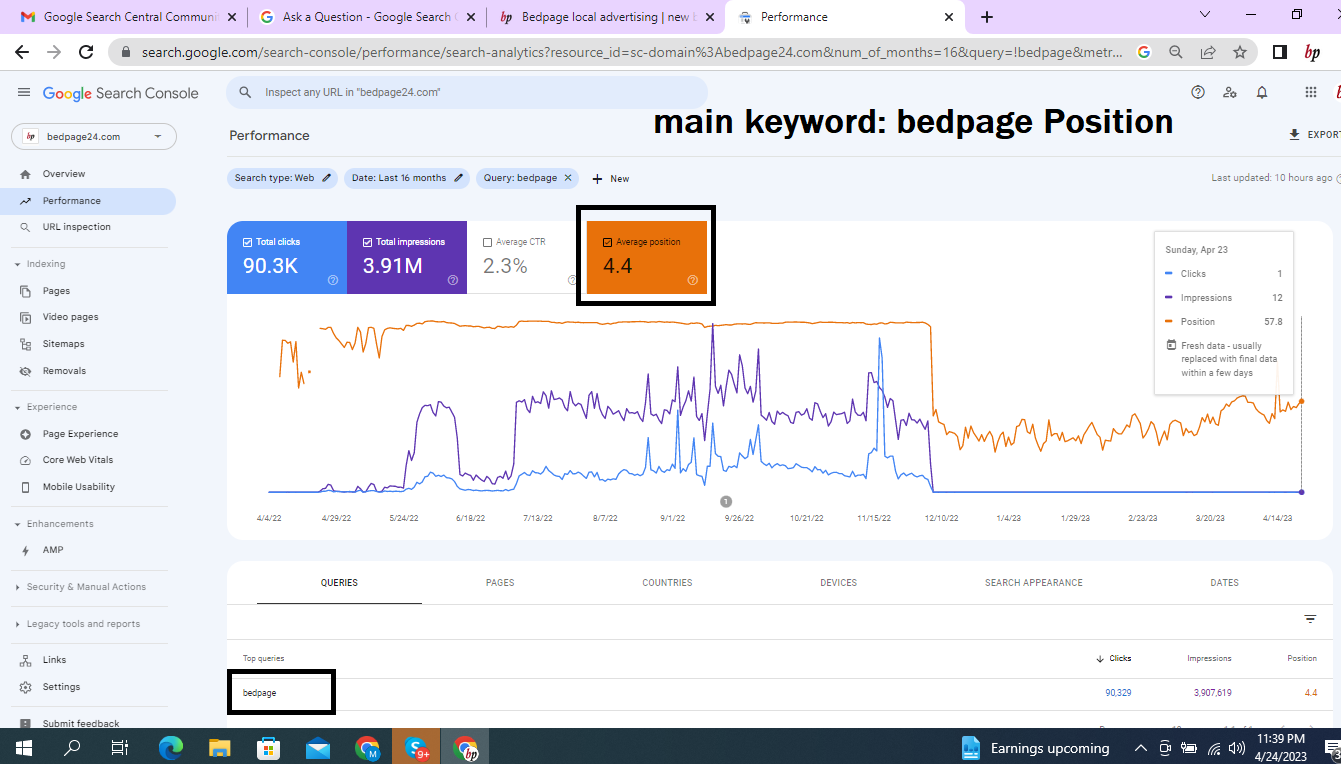The width and height of the screenshot is (1341, 764).
Task: Bookmark this page with the star
Action: (1240, 52)
